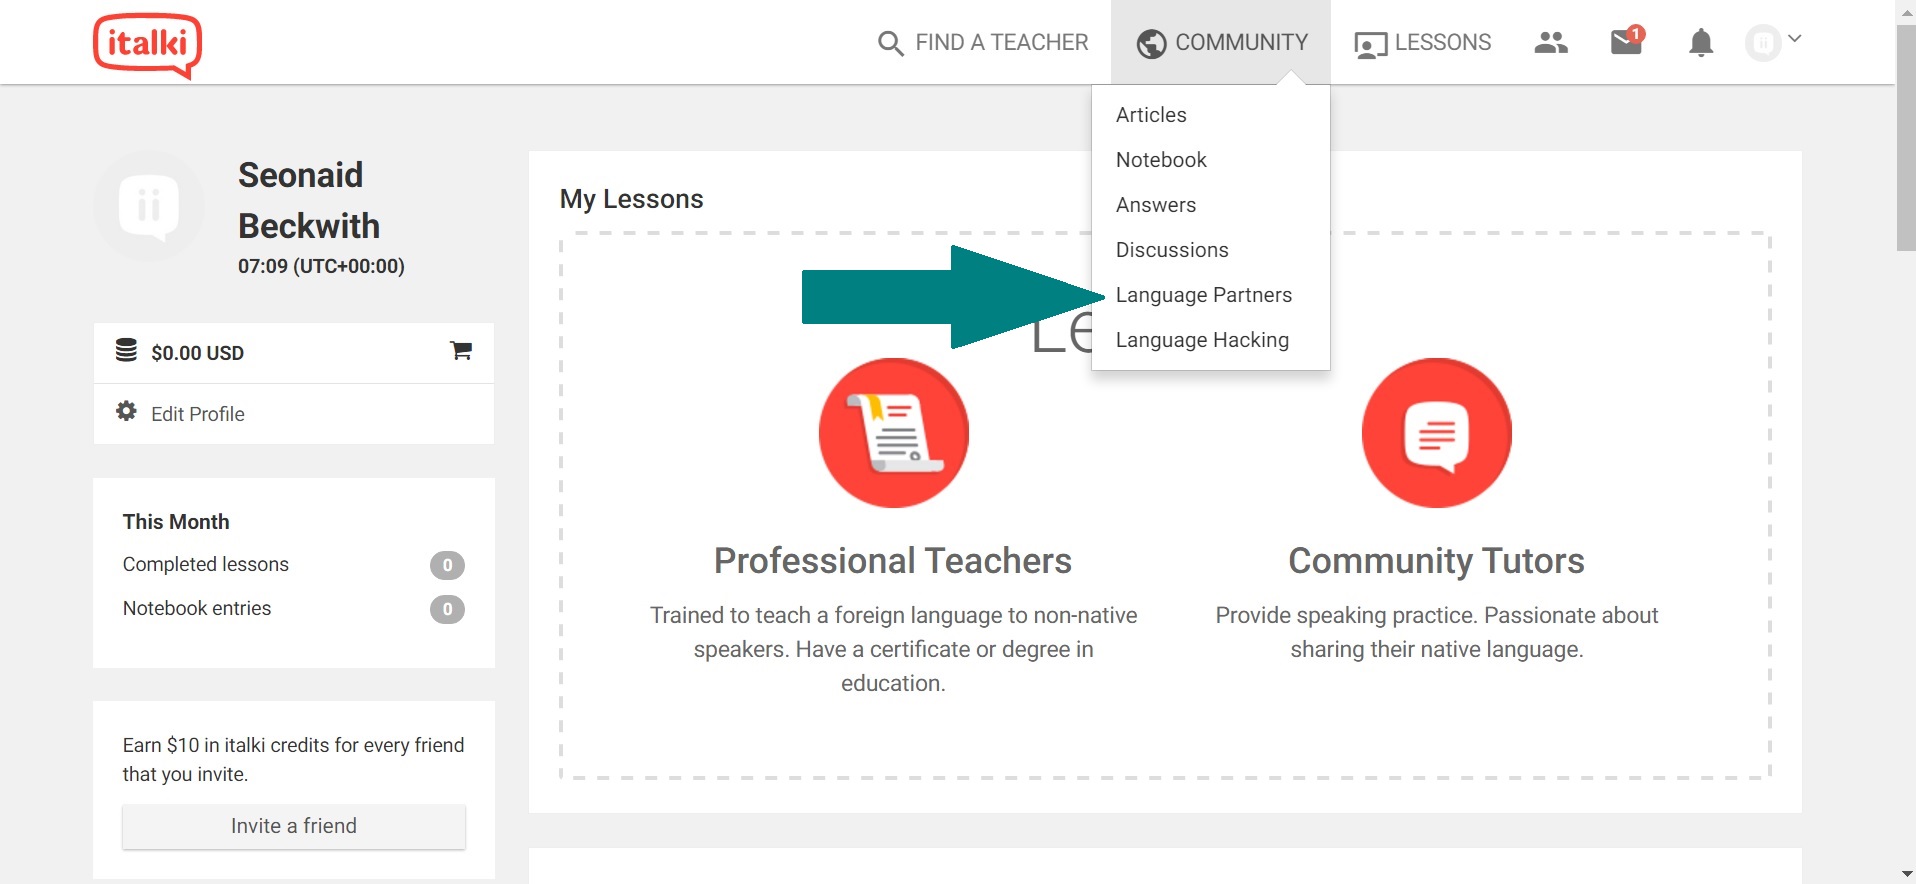Viewport: 1916px width, 884px height.
Task: Select Notebook in the Community menu
Action: pyautogui.click(x=1161, y=160)
